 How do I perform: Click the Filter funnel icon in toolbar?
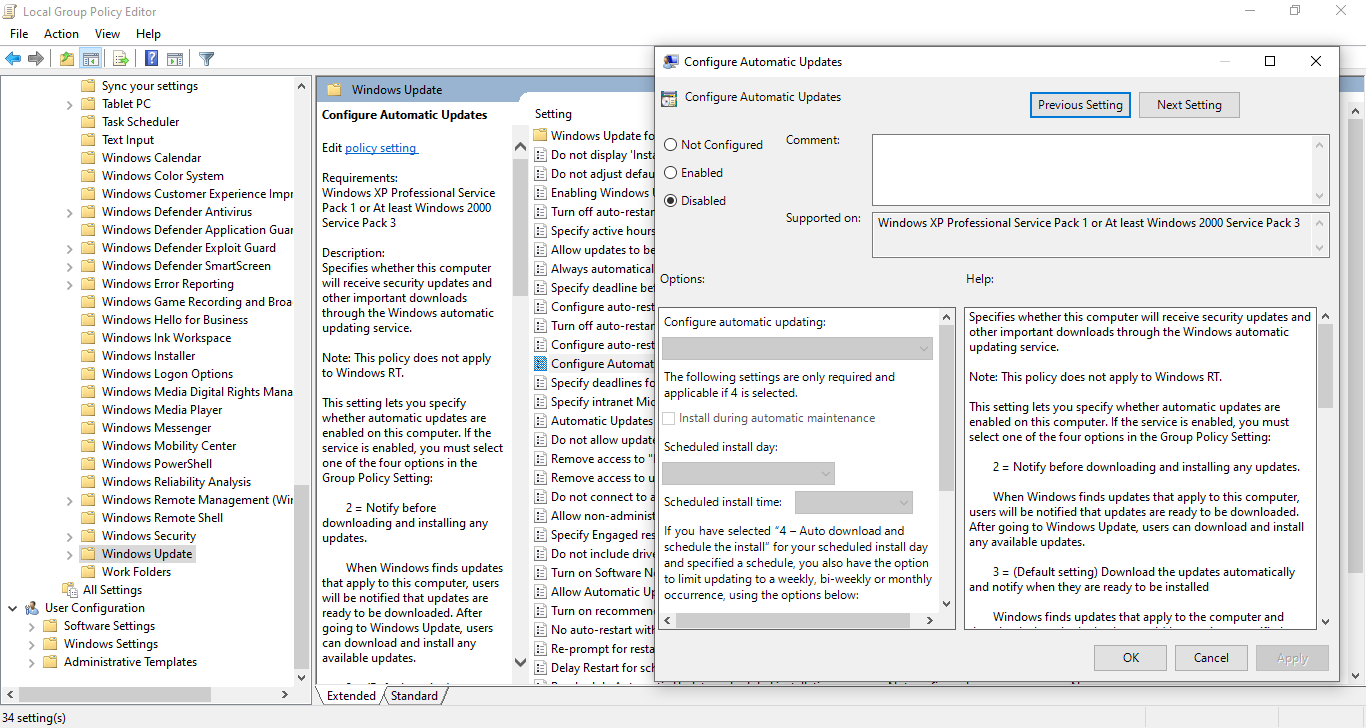[x=206, y=59]
